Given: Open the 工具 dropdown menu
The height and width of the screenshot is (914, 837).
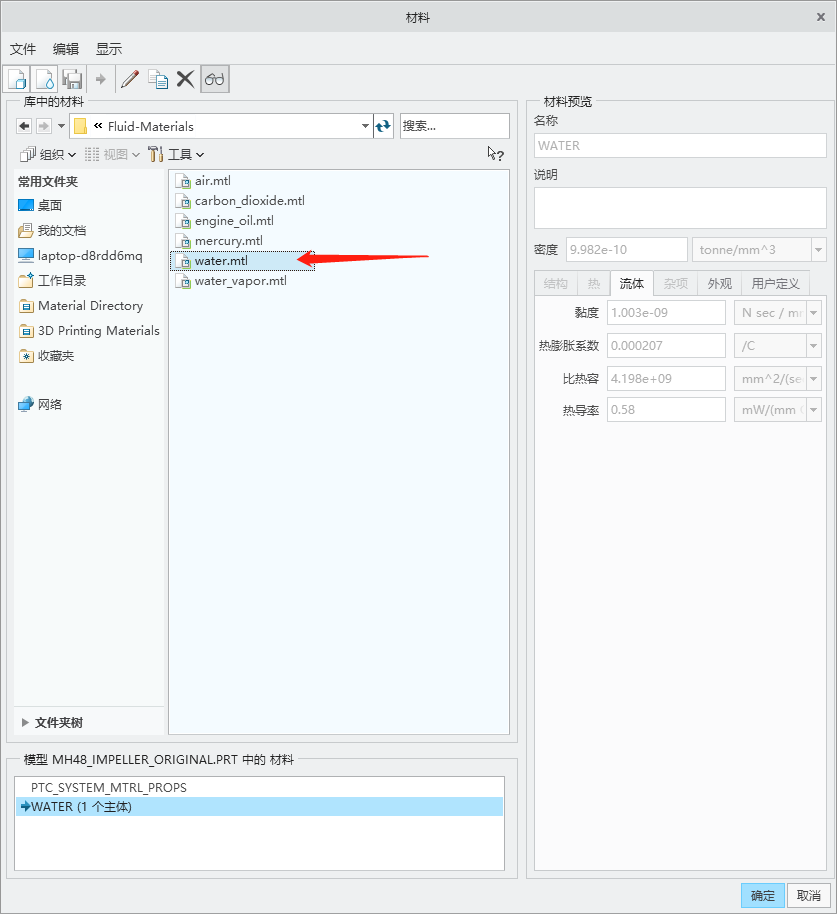Looking at the screenshot, I should coord(176,154).
